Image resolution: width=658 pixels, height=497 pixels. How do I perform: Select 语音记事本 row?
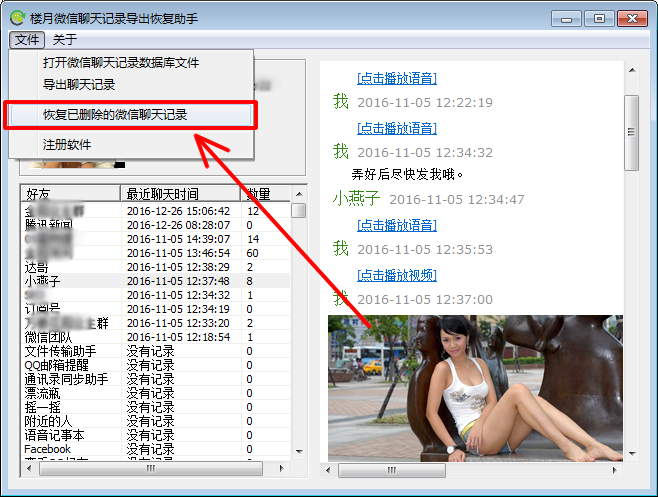pos(156,435)
